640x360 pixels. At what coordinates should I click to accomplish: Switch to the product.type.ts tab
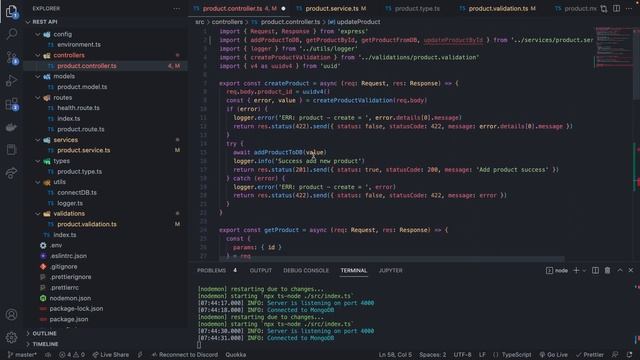pos(413,9)
